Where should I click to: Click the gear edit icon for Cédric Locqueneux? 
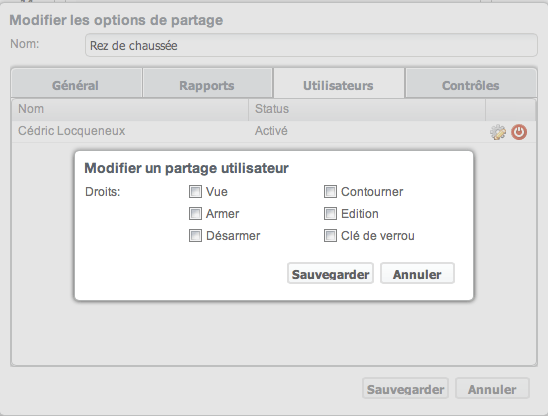[498, 132]
